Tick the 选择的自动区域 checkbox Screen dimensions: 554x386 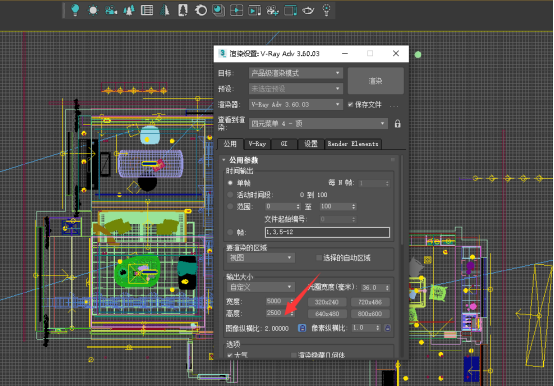pyautogui.click(x=319, y=258)
